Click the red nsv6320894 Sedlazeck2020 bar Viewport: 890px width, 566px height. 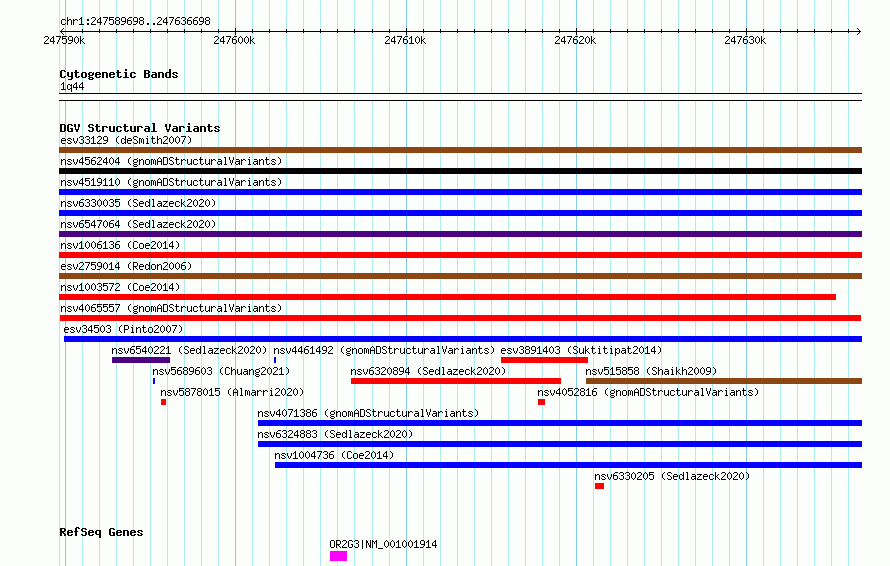(456, 381)
